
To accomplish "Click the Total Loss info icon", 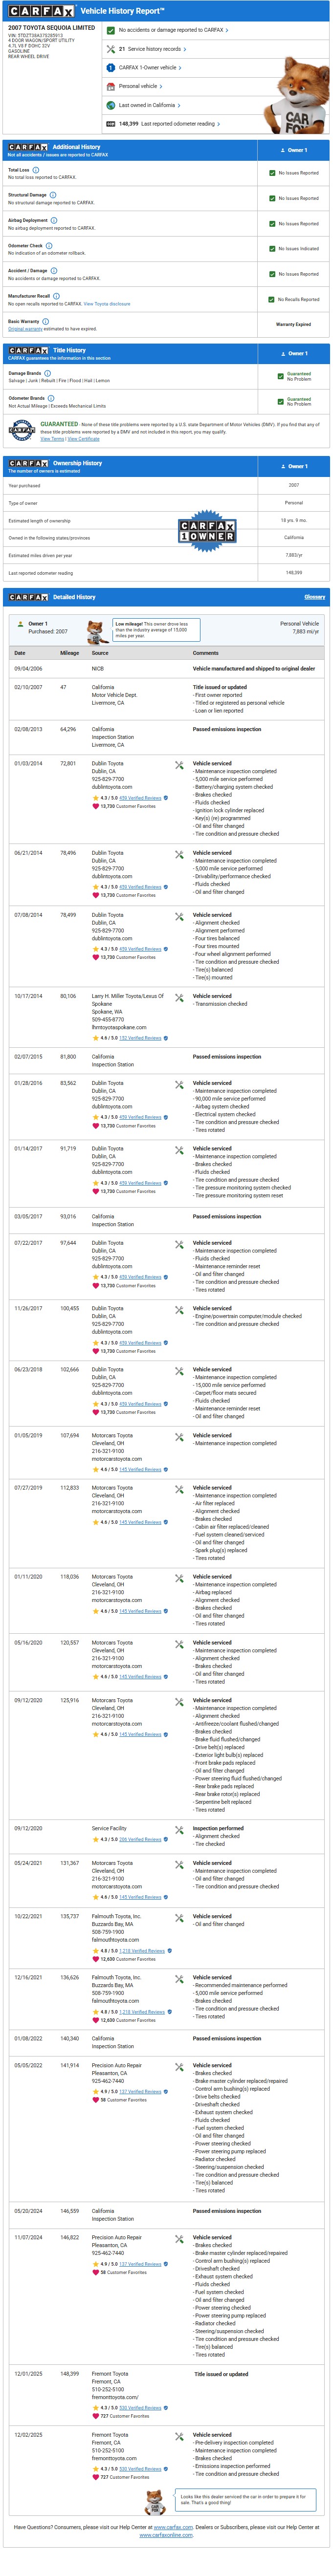I will coord(37,170).
